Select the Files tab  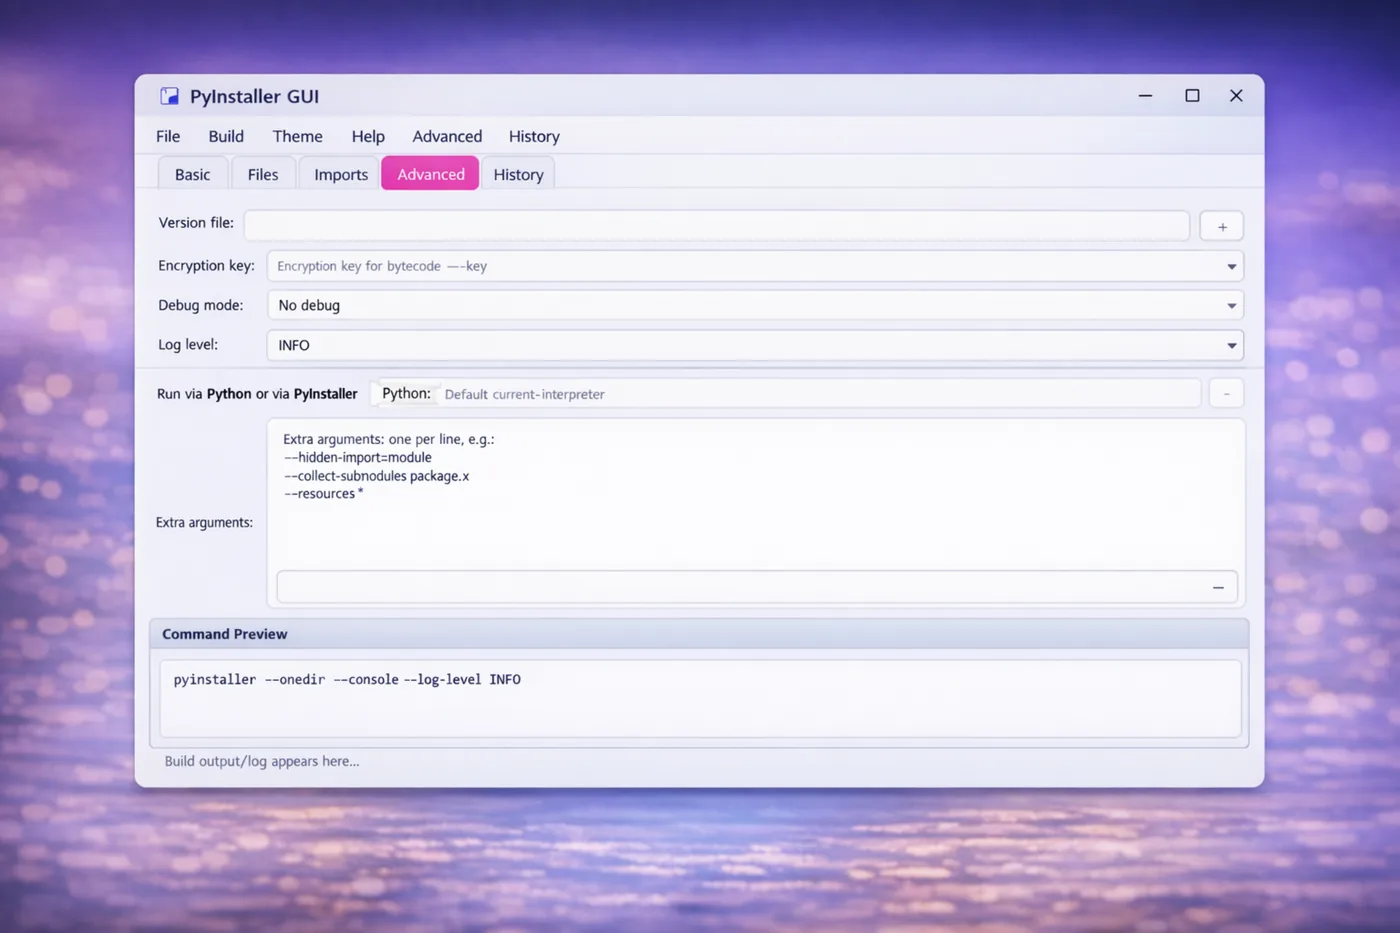click(x=262, y=173)
